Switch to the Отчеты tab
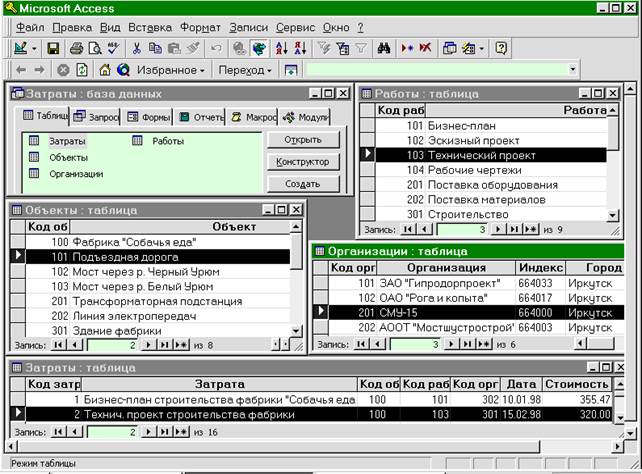Screen dimensions: 642x474 tap(201, 117)
